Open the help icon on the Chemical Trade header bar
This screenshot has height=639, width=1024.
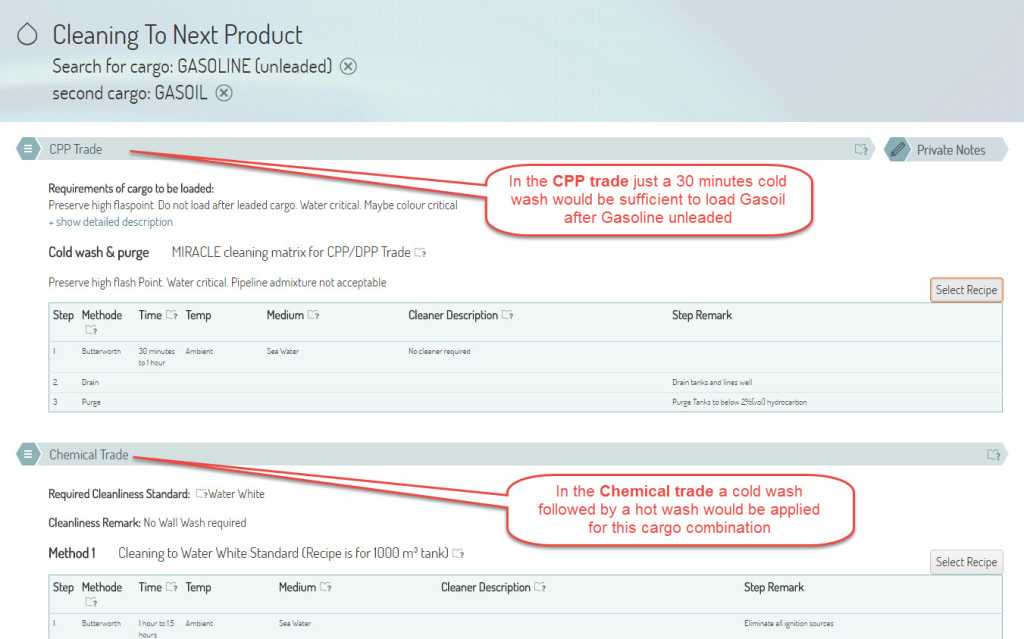click(x=993, y=455)
